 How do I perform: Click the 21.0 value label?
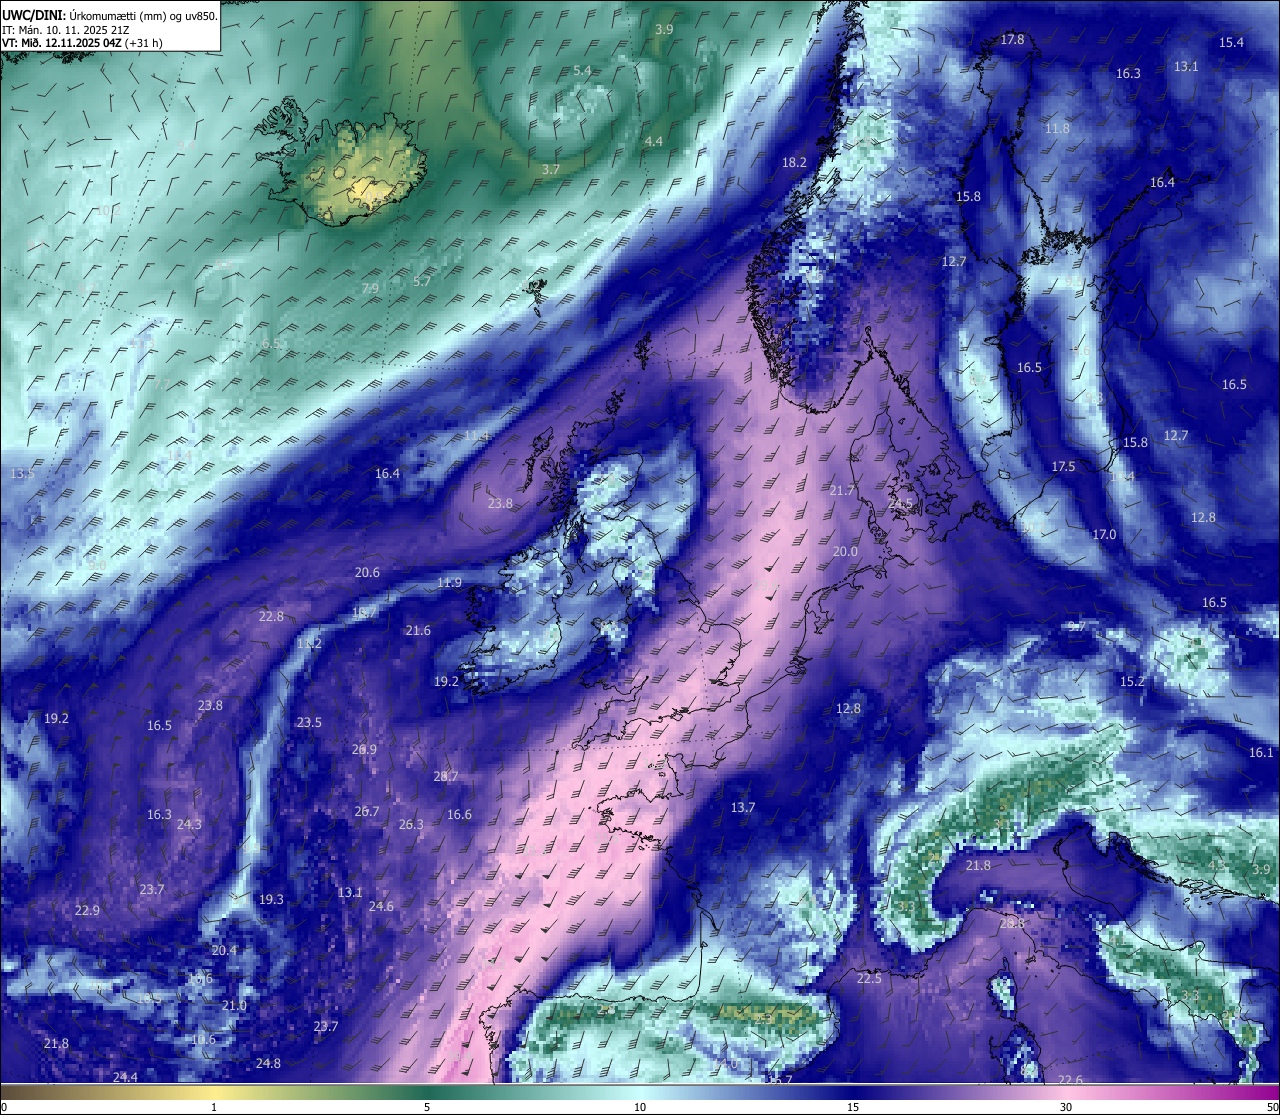(234, 1006)
